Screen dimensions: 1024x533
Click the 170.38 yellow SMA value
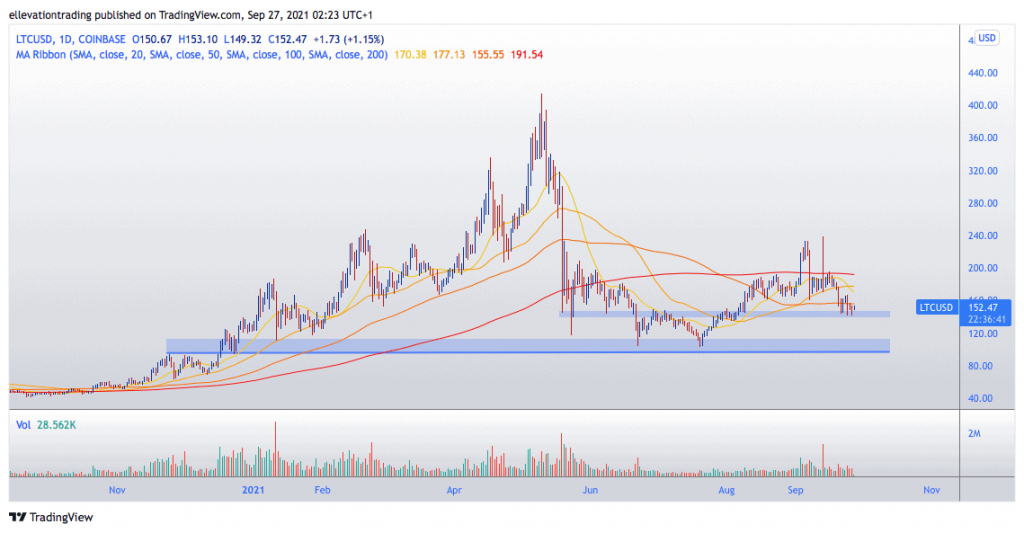pos(410,55)
